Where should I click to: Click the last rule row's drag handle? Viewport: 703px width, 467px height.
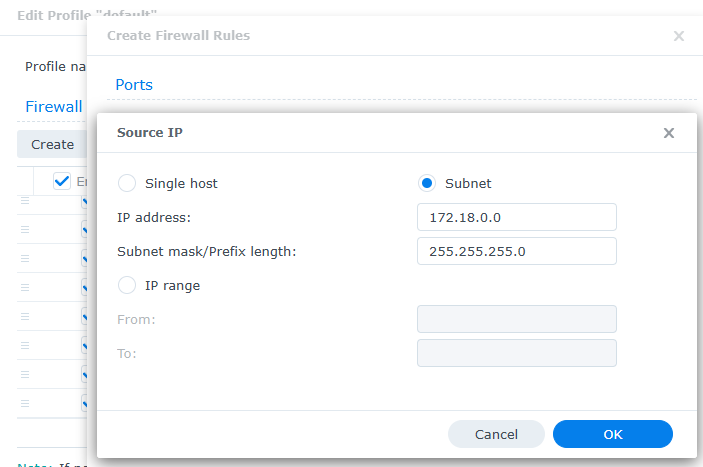coord(25,401)
